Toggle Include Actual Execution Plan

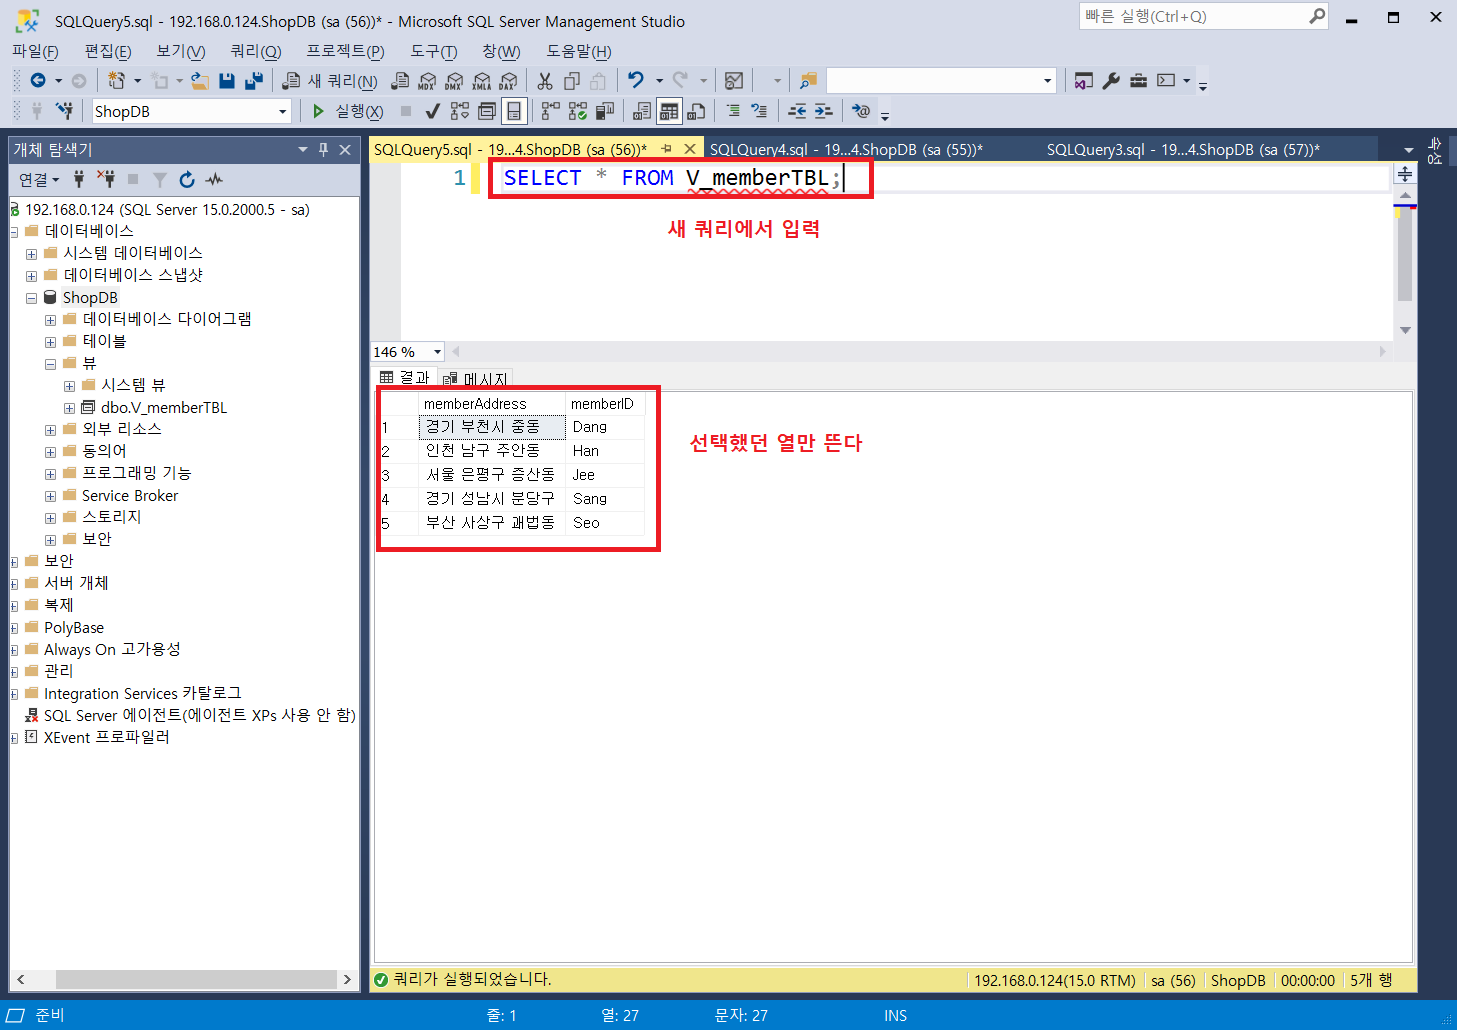(551, 111)
